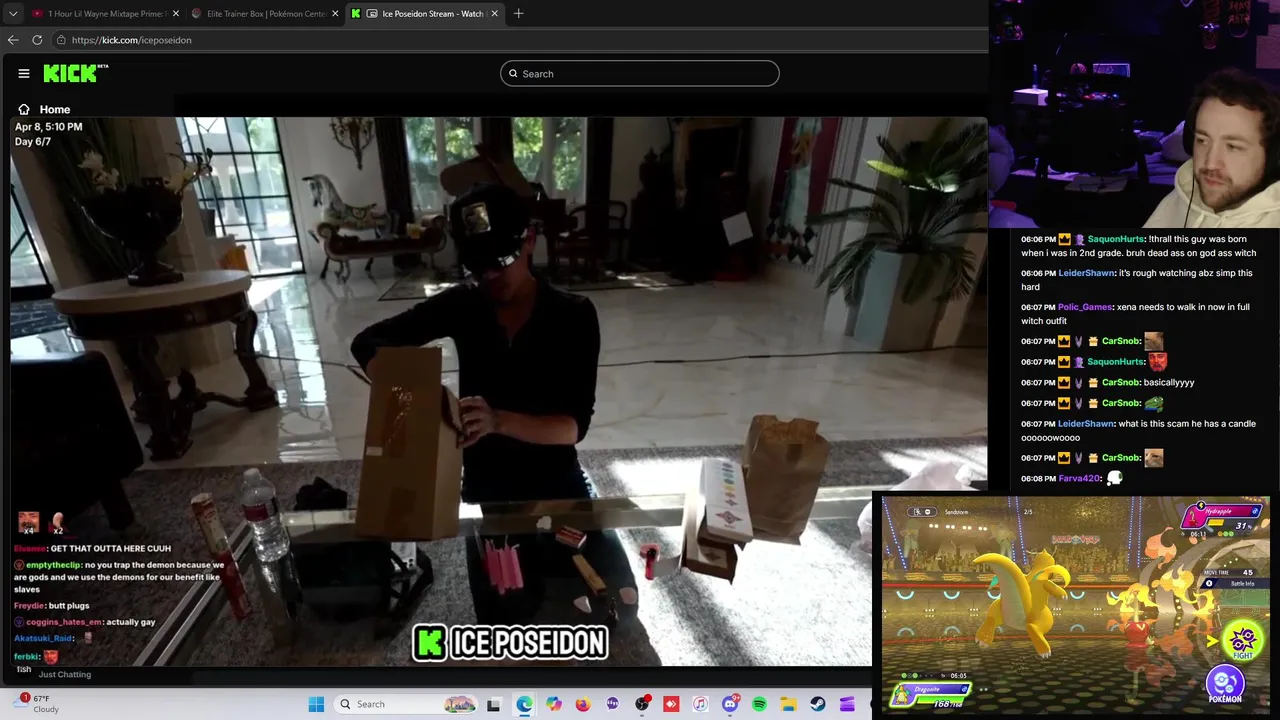Switch to Elite Trainer Box Pokémon Center tab

pyautogui.click(x=264, y=13)
